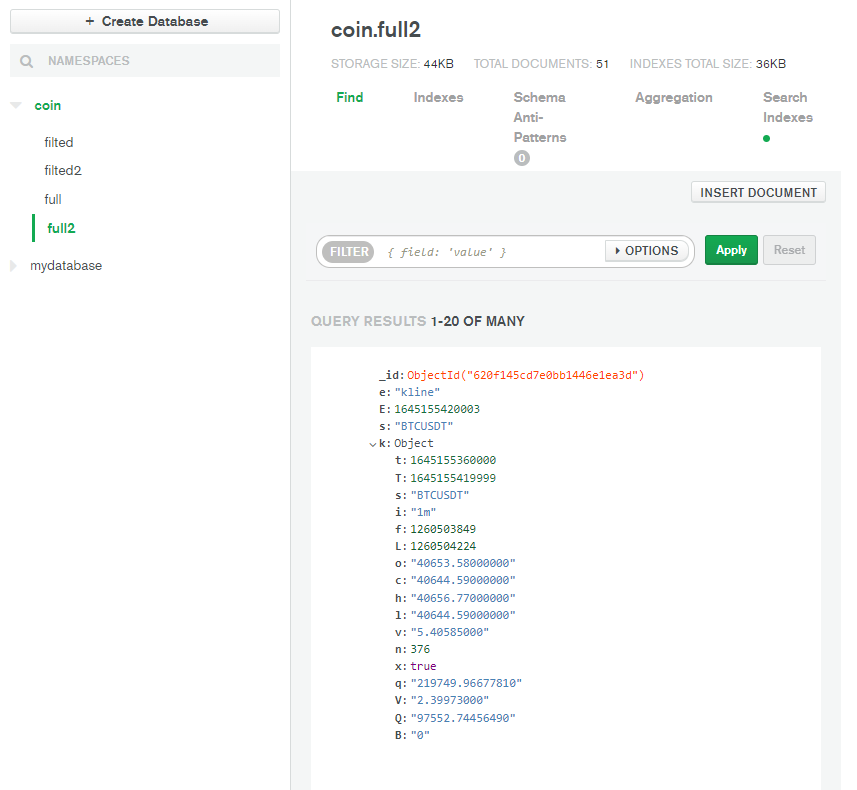Click the INDEXES TOTAL SIZE 36KB stat
Viewport: 857px width, 790px height.
click(708, 64)
